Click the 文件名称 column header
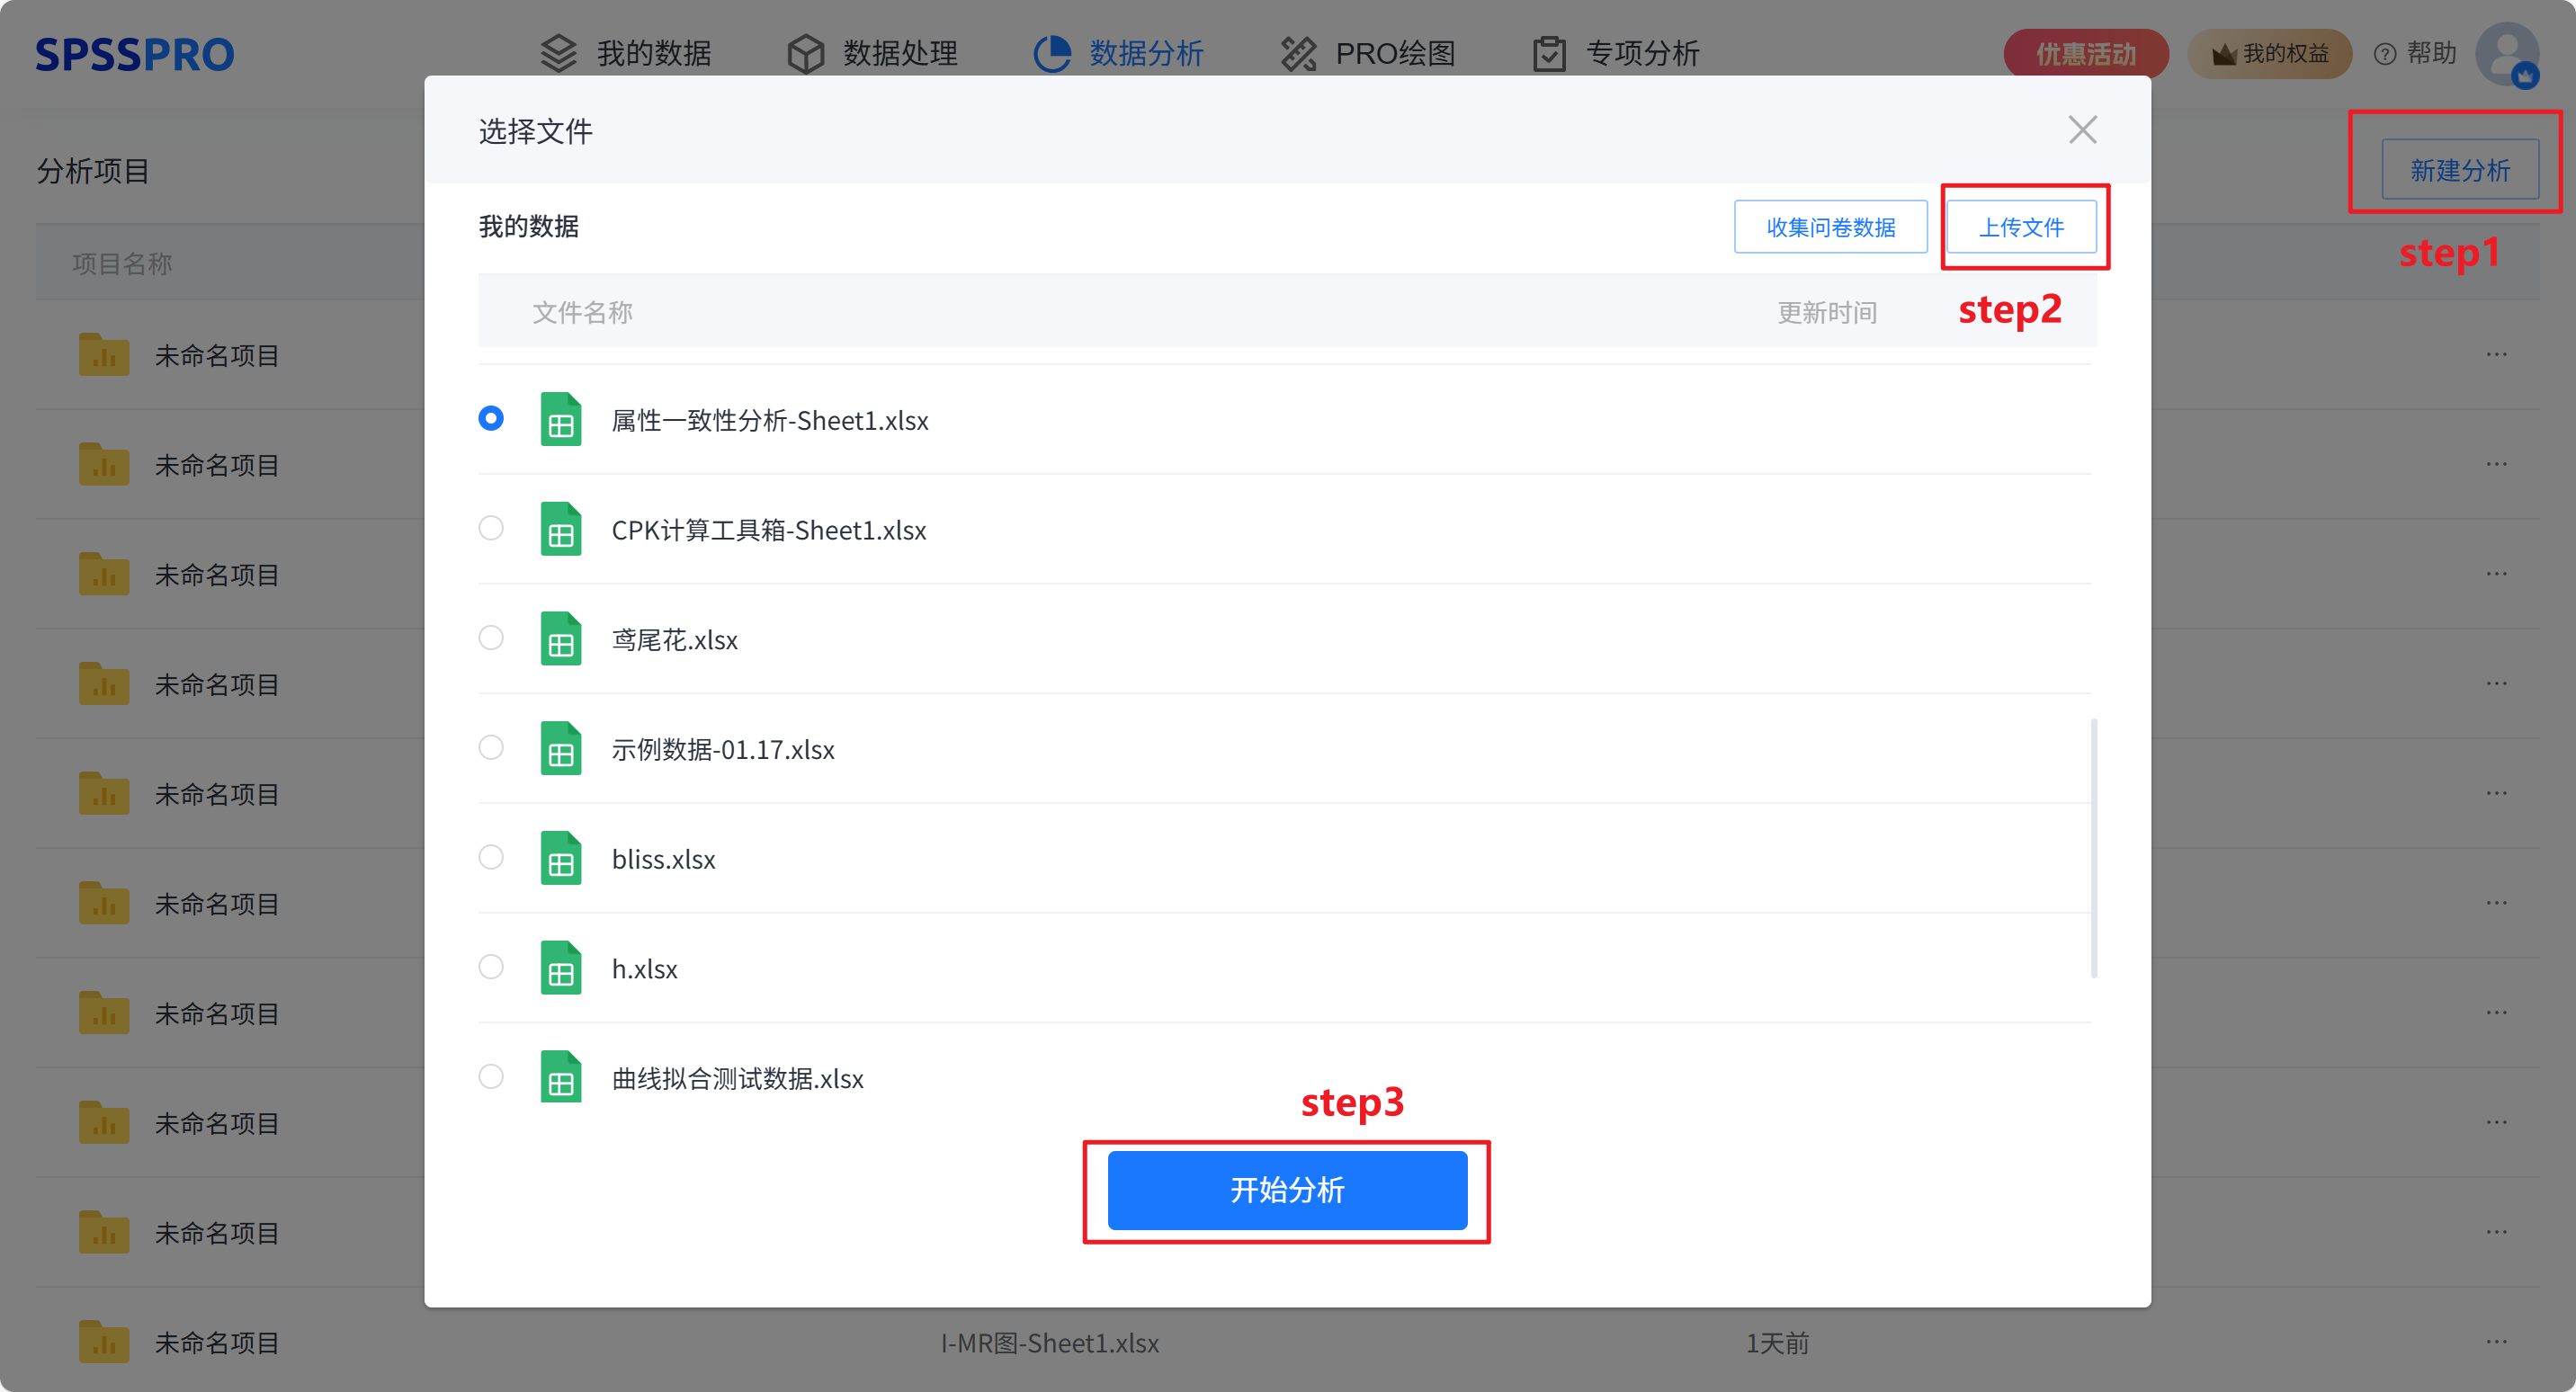Image resolution: width=2576 pixels, height=1392 pixels. click(583, 313)
